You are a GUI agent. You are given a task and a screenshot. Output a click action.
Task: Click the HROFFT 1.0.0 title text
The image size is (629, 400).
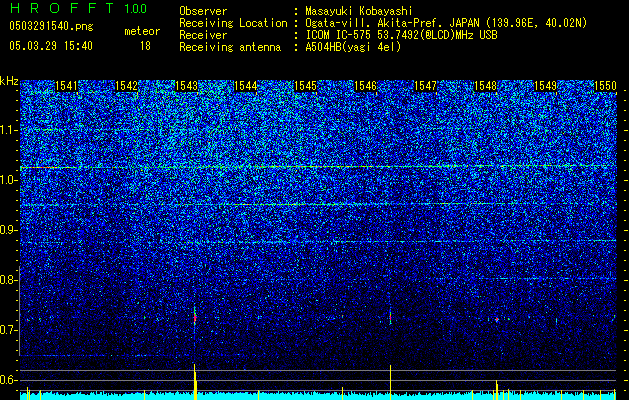pos(78,8)
